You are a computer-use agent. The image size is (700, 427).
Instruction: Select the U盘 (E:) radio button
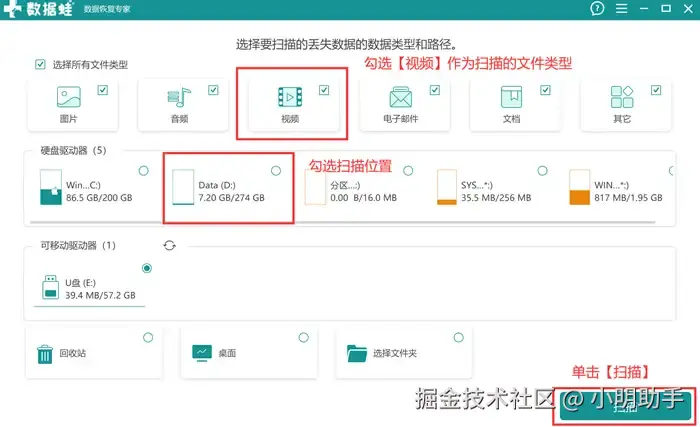(x=146, y=268)
